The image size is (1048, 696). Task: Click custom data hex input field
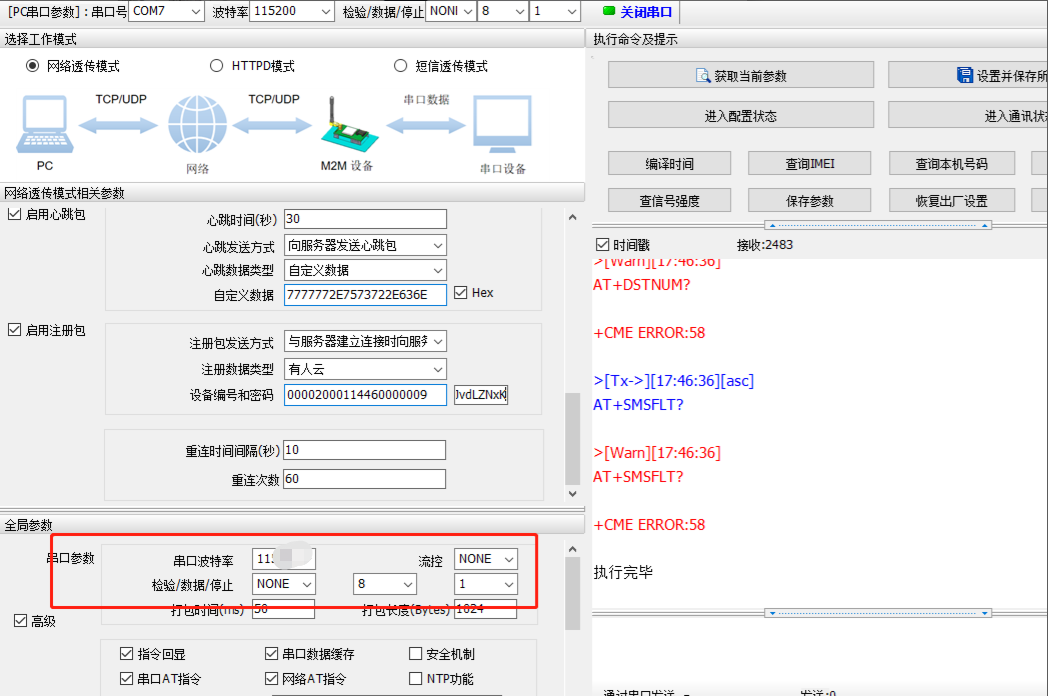click(x=365, y=295)
